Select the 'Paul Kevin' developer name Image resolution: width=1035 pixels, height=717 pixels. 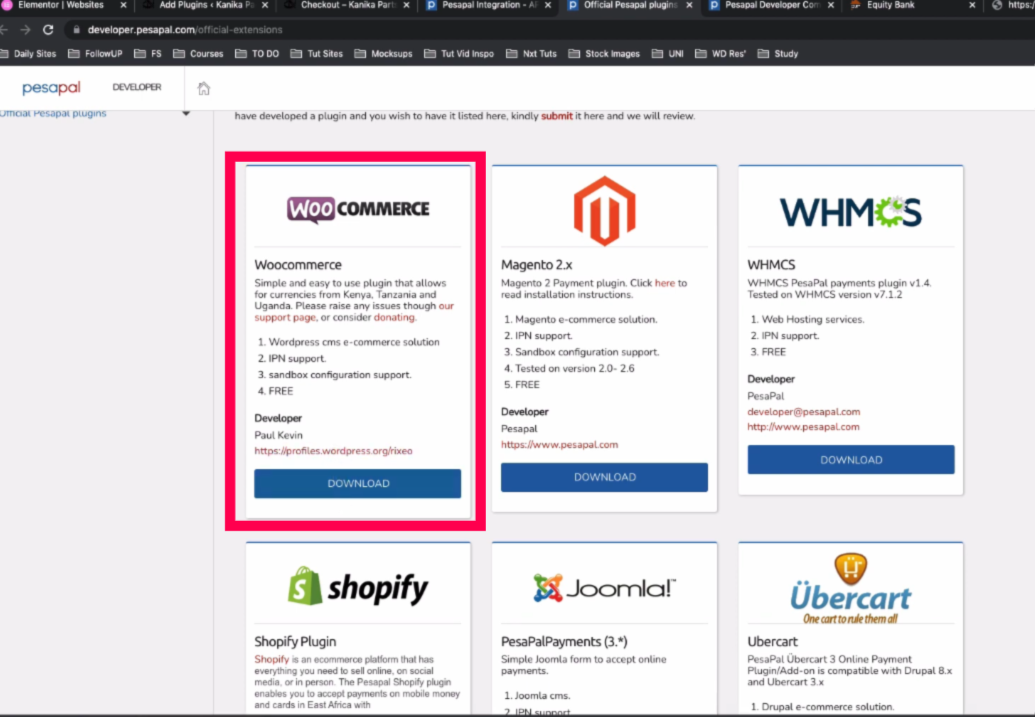[279, 436]
